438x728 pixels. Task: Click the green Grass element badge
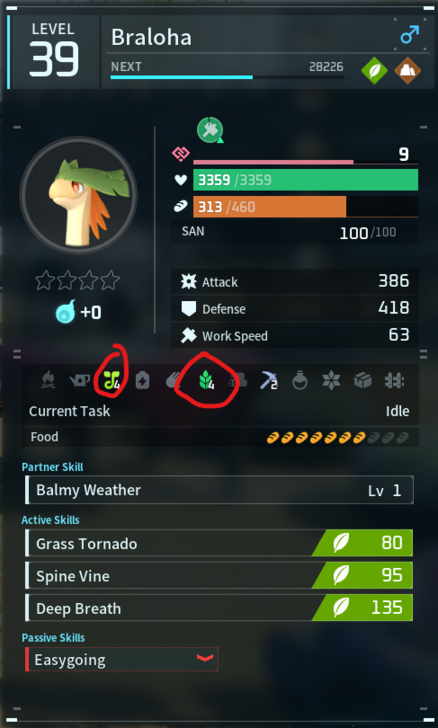[374, 71]
